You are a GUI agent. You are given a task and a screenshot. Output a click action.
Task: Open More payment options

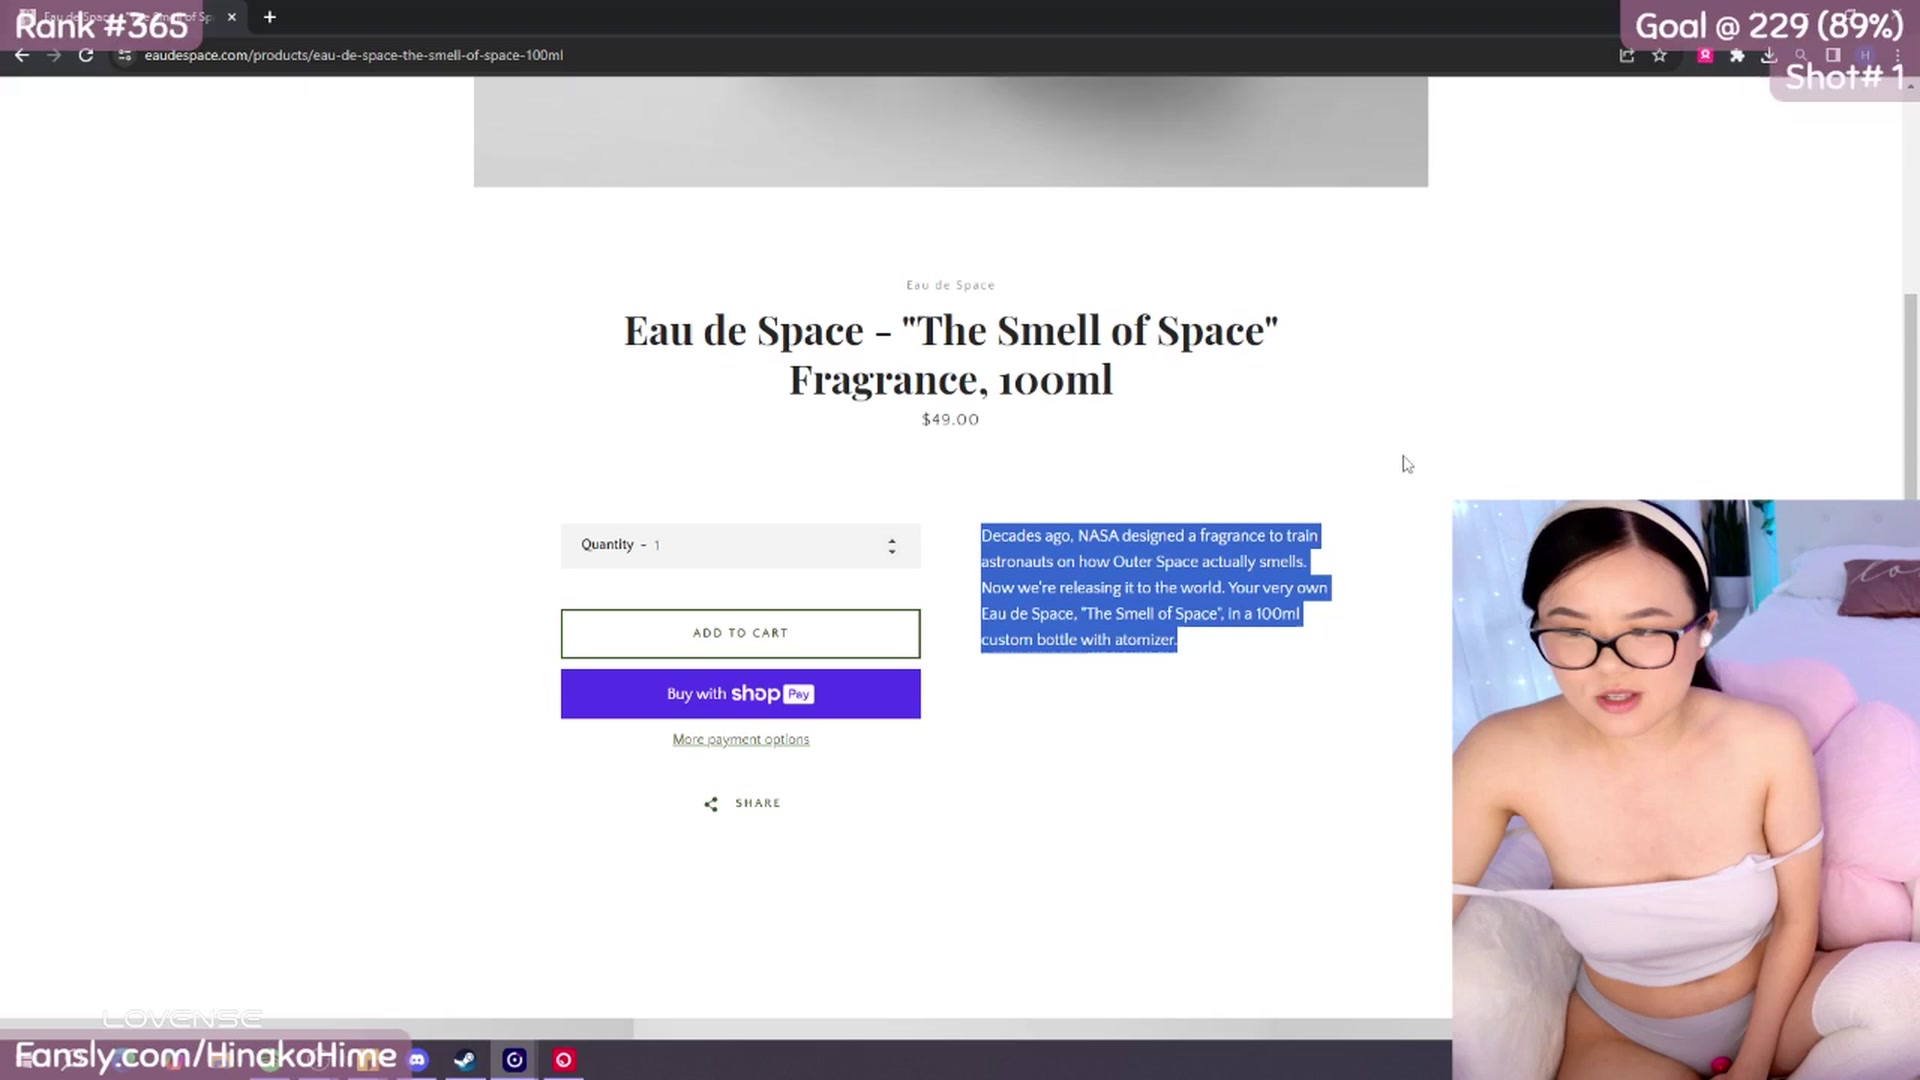pyautogui.click(x=740, y=740)
